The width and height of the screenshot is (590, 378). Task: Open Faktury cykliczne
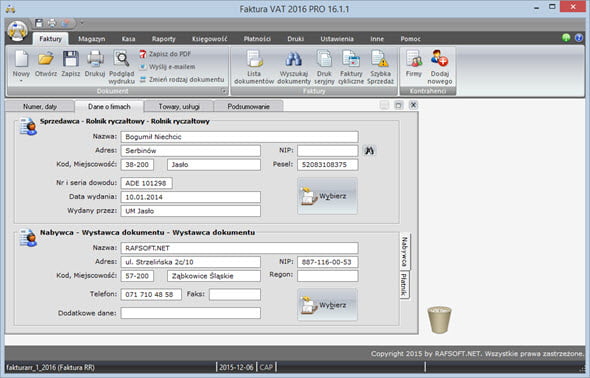pyautogui.click(x=351, y=67)
